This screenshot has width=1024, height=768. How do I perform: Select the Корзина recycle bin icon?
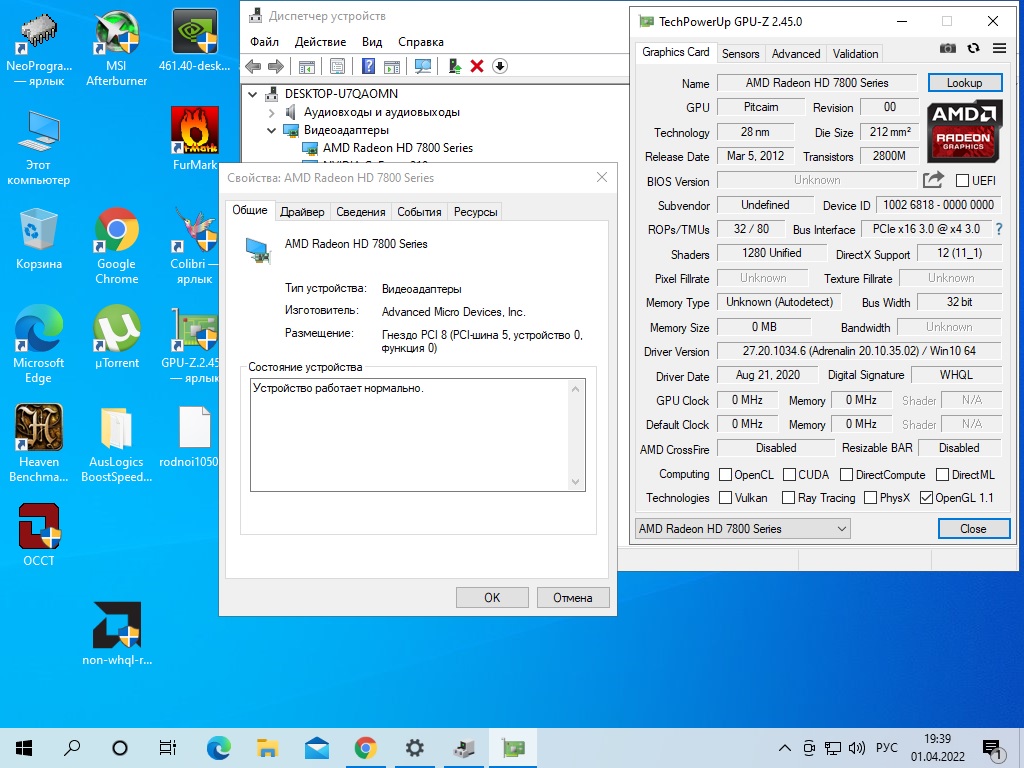click(39, 239)
